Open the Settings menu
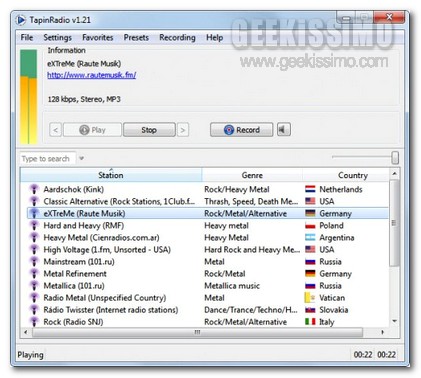The height and width of the screenshot is (378, 421). click(57, 38)
